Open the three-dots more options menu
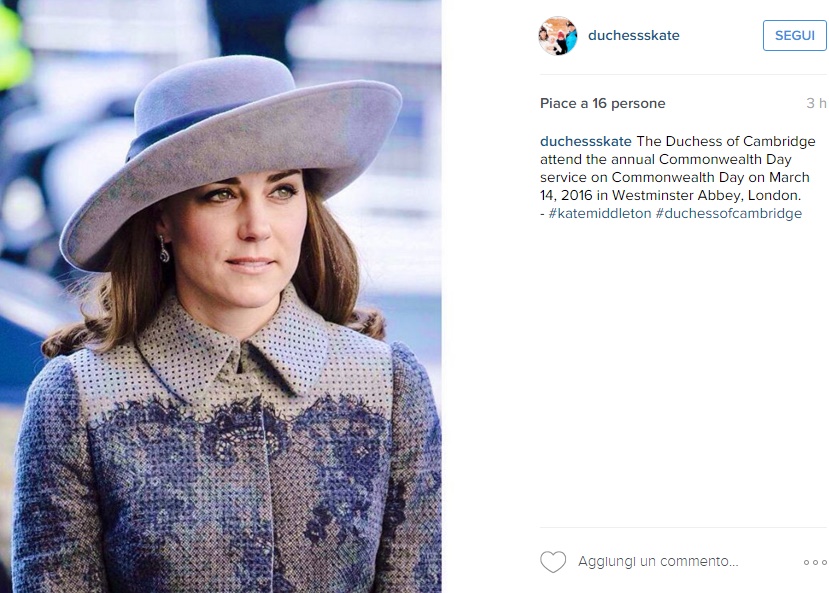829x593 pixels. [815, 562]
